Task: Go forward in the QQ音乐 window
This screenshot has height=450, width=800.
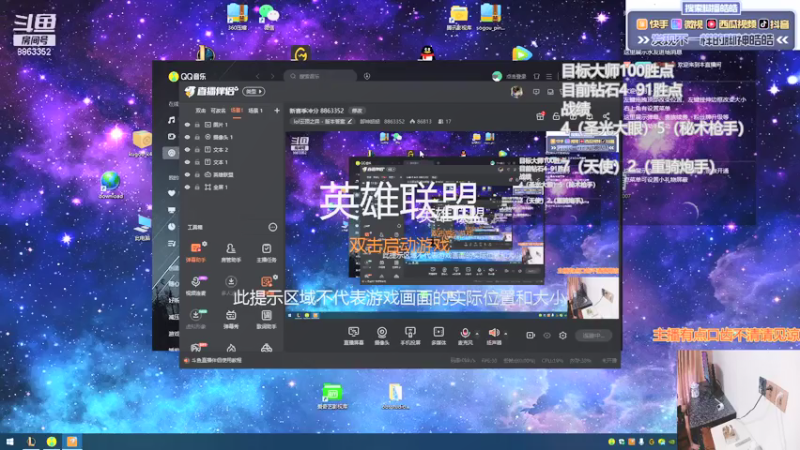Action: (272, 76)
